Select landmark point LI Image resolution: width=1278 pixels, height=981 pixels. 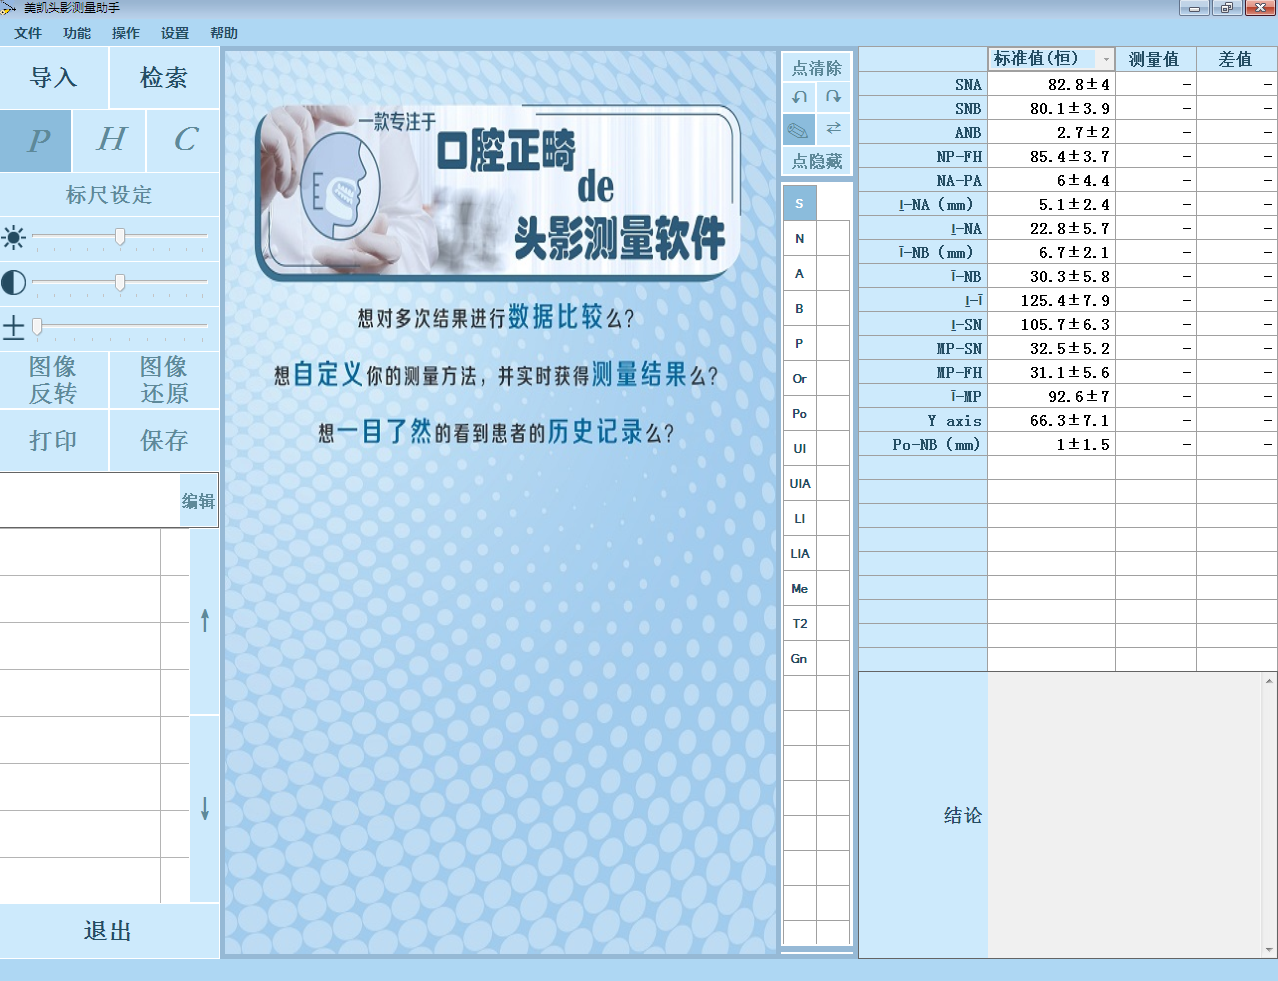pyautogui.click(x=799, y=518)
